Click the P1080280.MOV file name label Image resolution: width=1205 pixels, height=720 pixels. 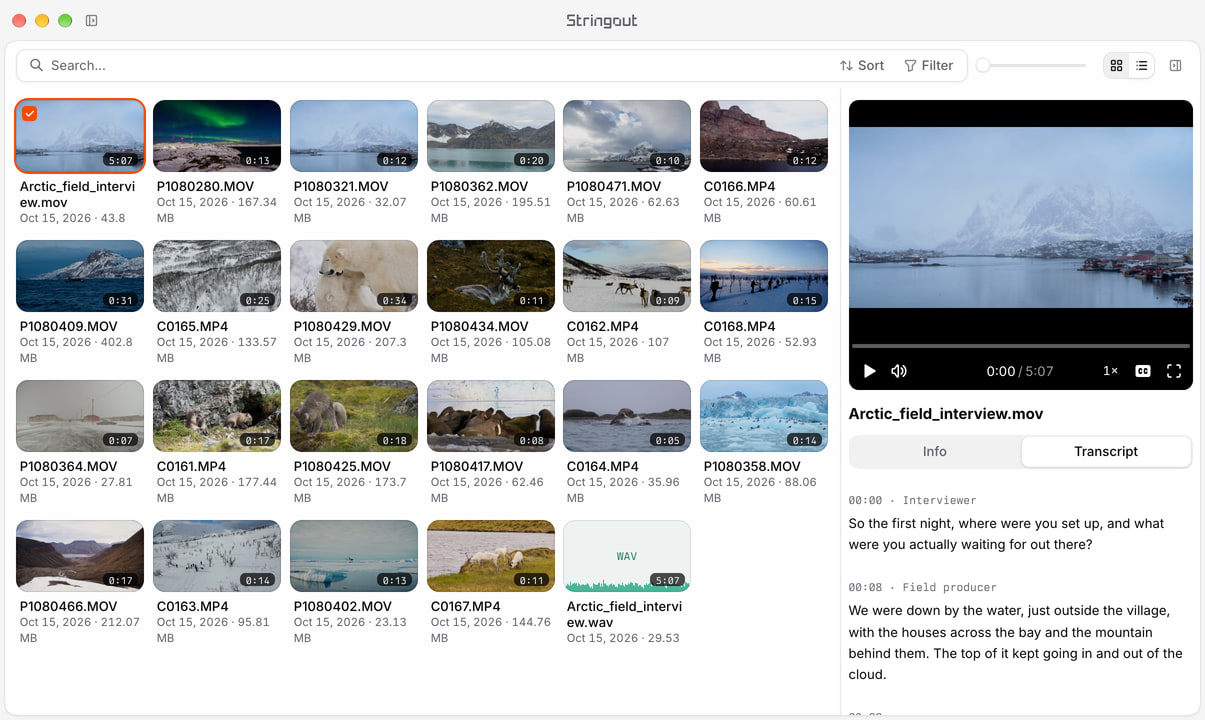(205, 186)
